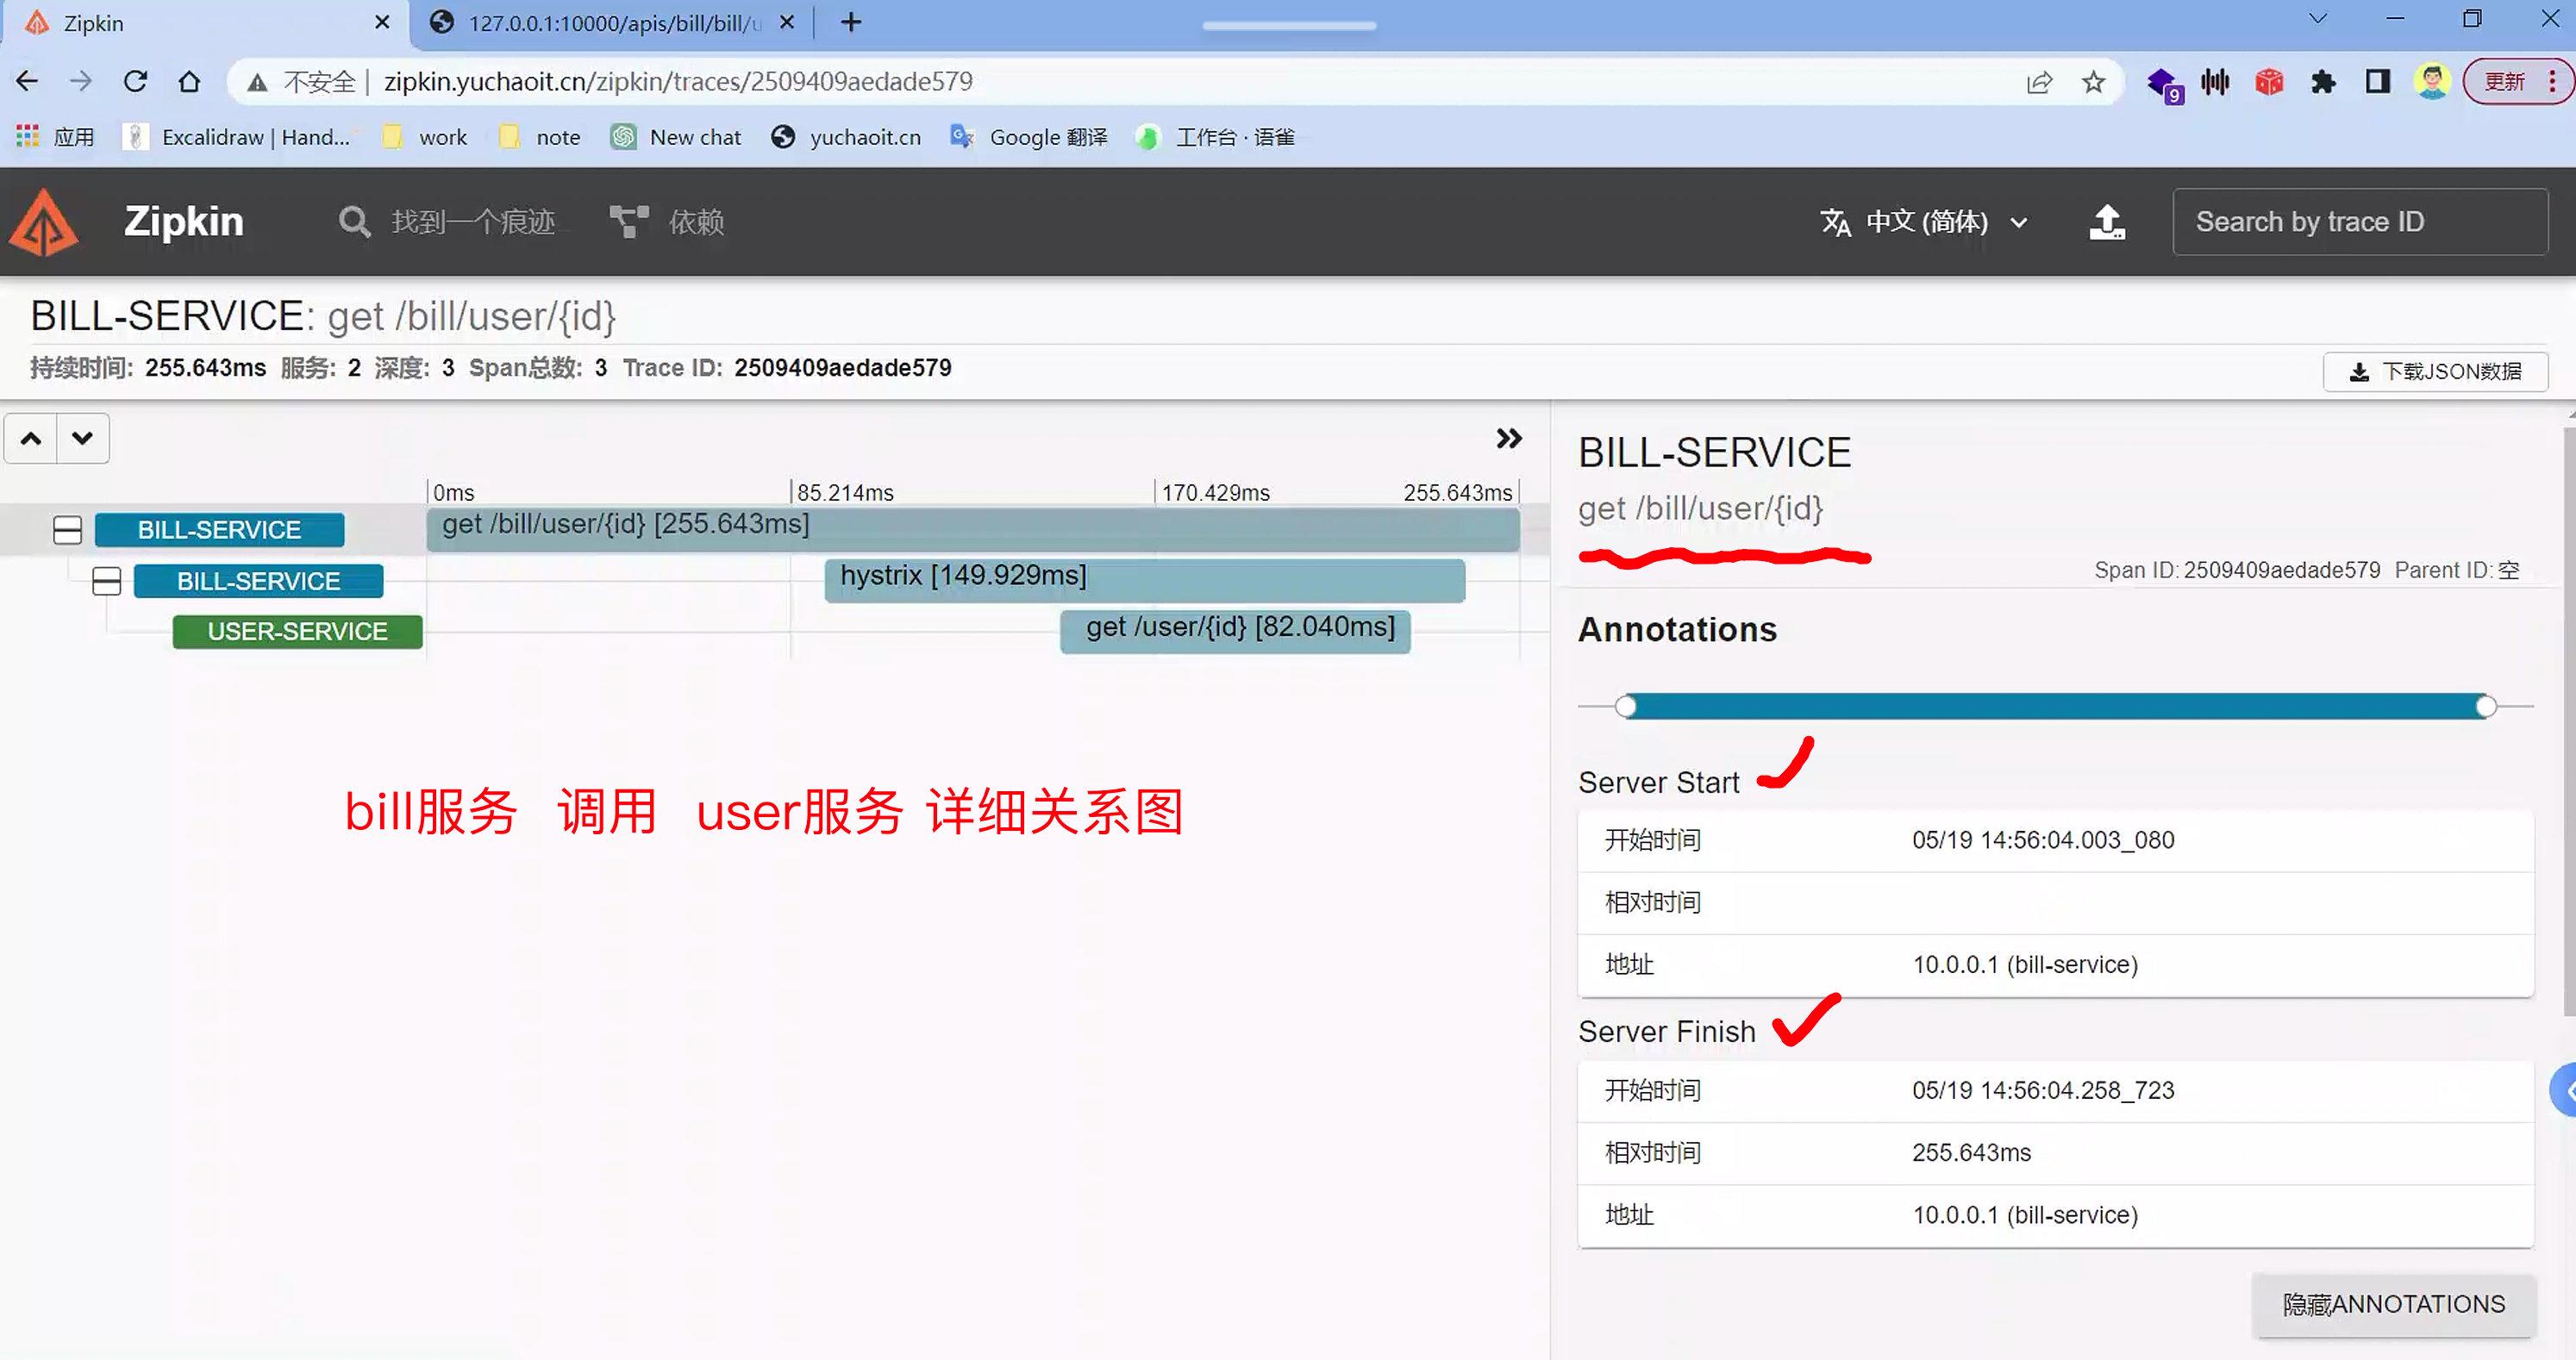Image resolution: width=2576 pixels, height=1360 pixels.
Task: Click the 隐藏ANNOTATIONS button
Action: click(2393, 1304)
